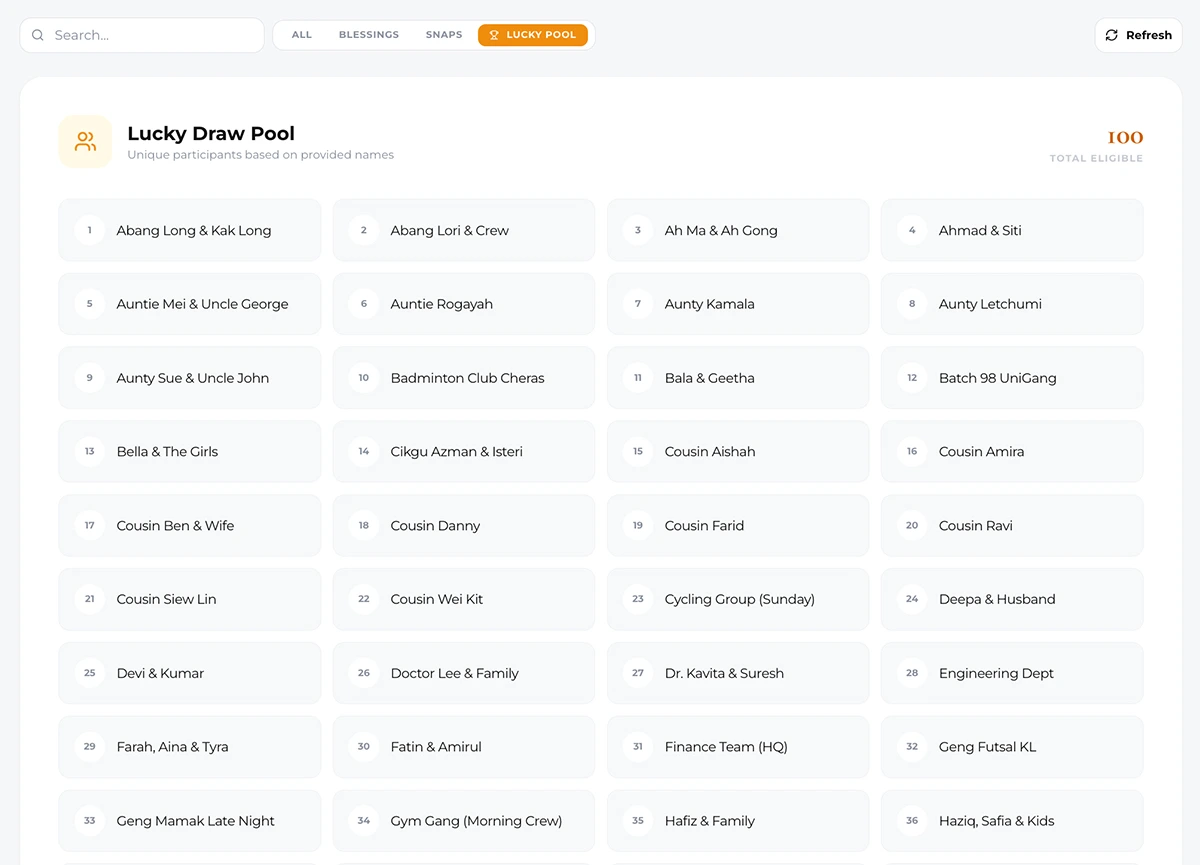The width and height of the screenshot is (1200, 865).
Task: Select participant Ahmad & Siti
Action: coord(1011,230)
